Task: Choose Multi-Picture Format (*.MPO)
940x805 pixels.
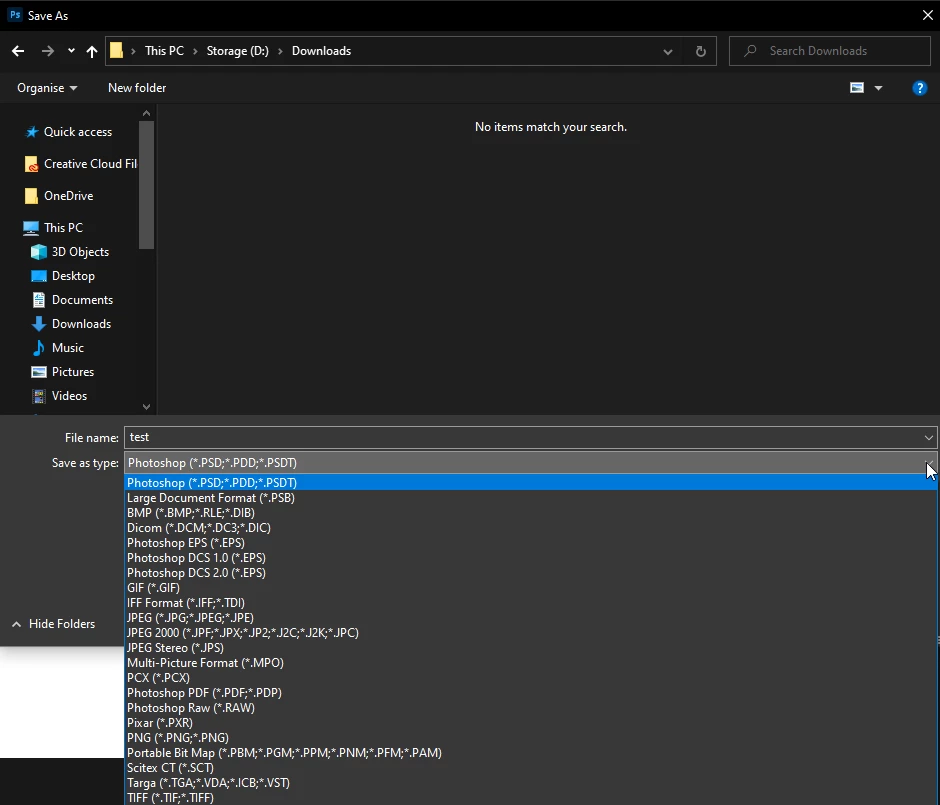Action: pyautogui.click(x=530, y=662)
